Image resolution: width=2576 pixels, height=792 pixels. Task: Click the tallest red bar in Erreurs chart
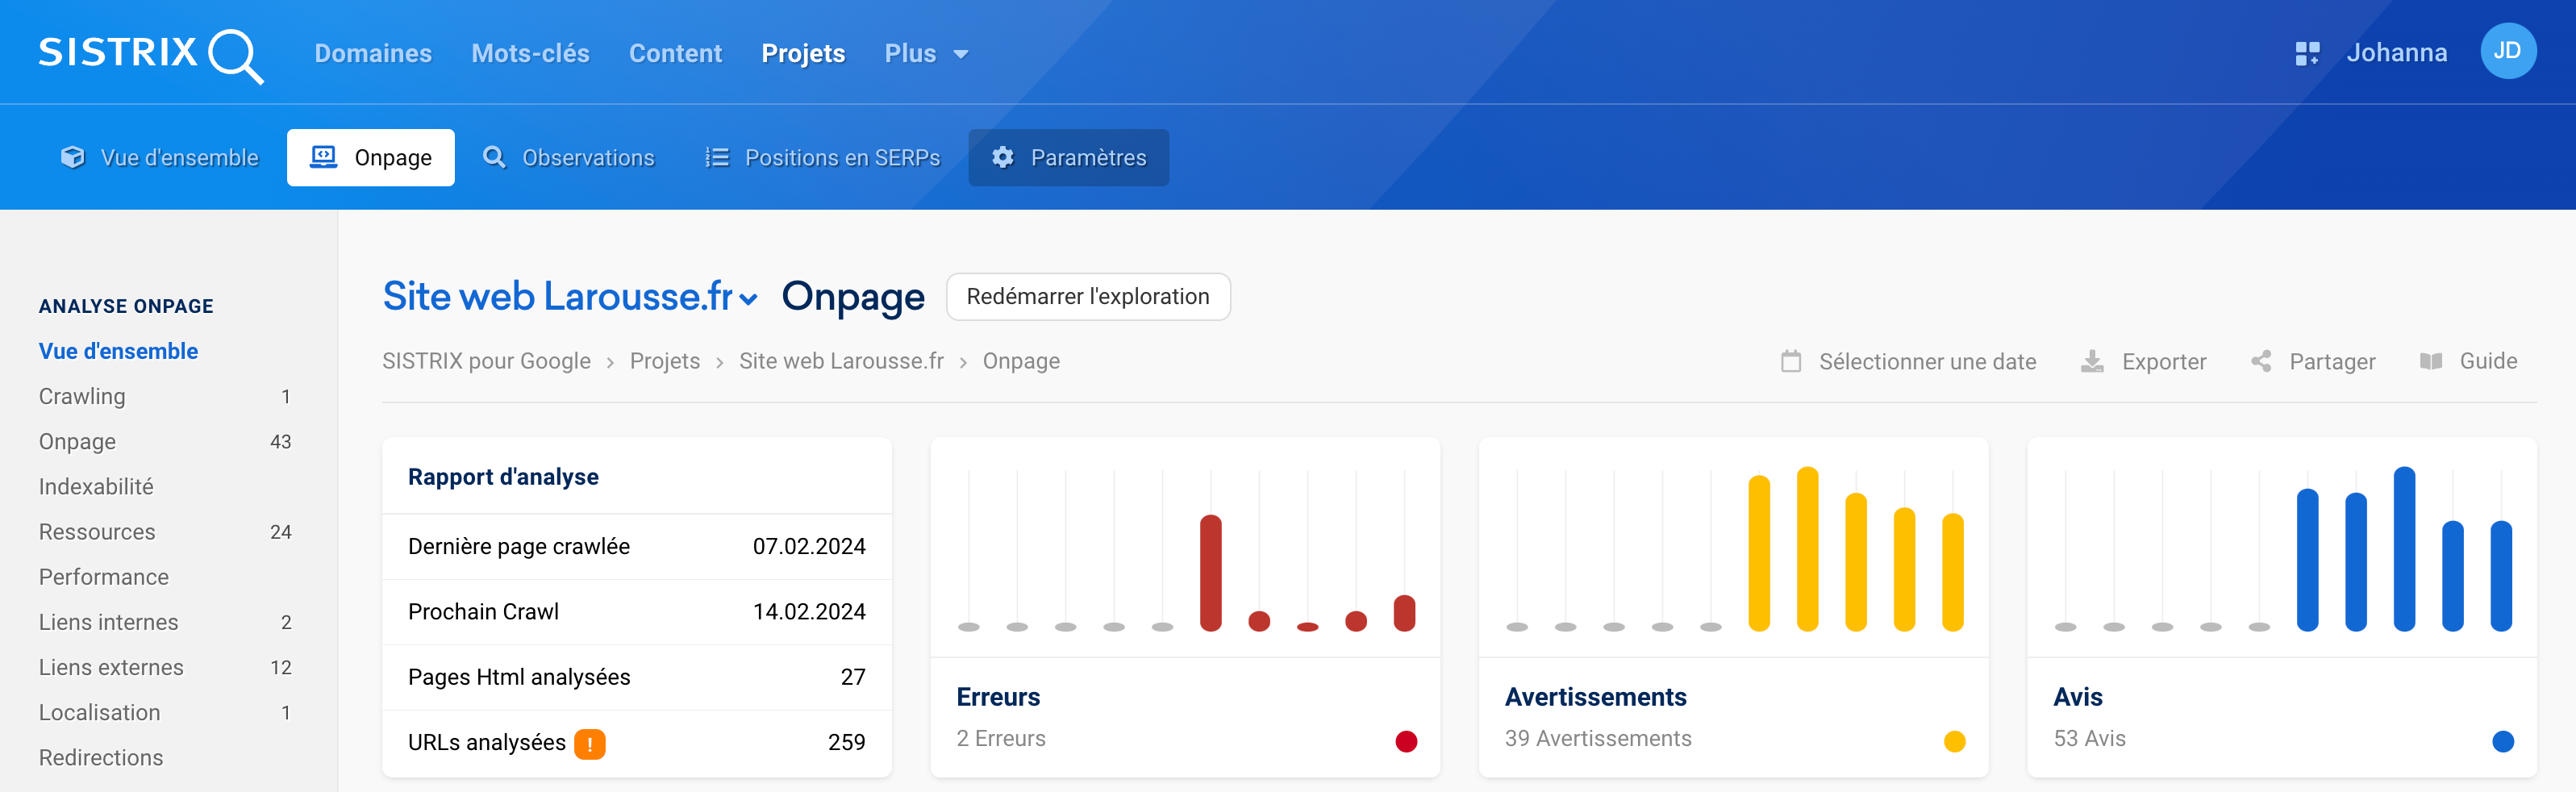(x=1210, y=573)
